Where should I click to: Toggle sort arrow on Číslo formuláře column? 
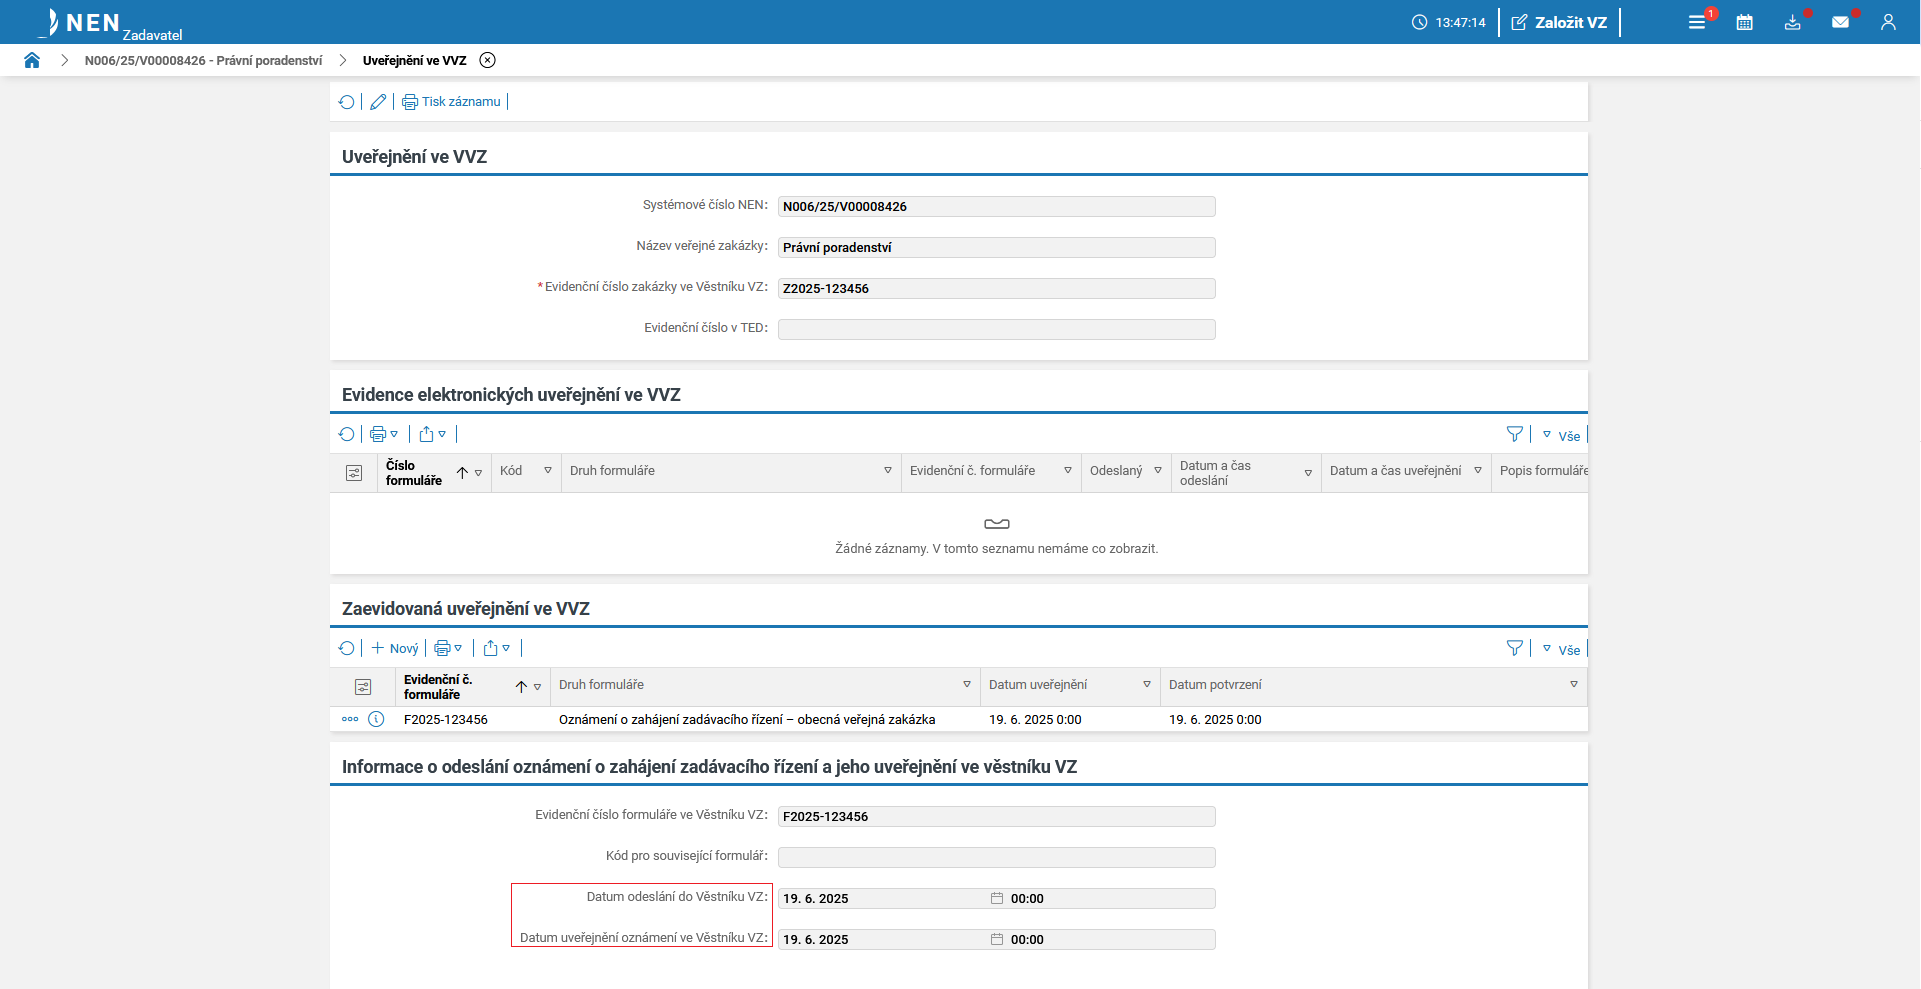(462, 473)
